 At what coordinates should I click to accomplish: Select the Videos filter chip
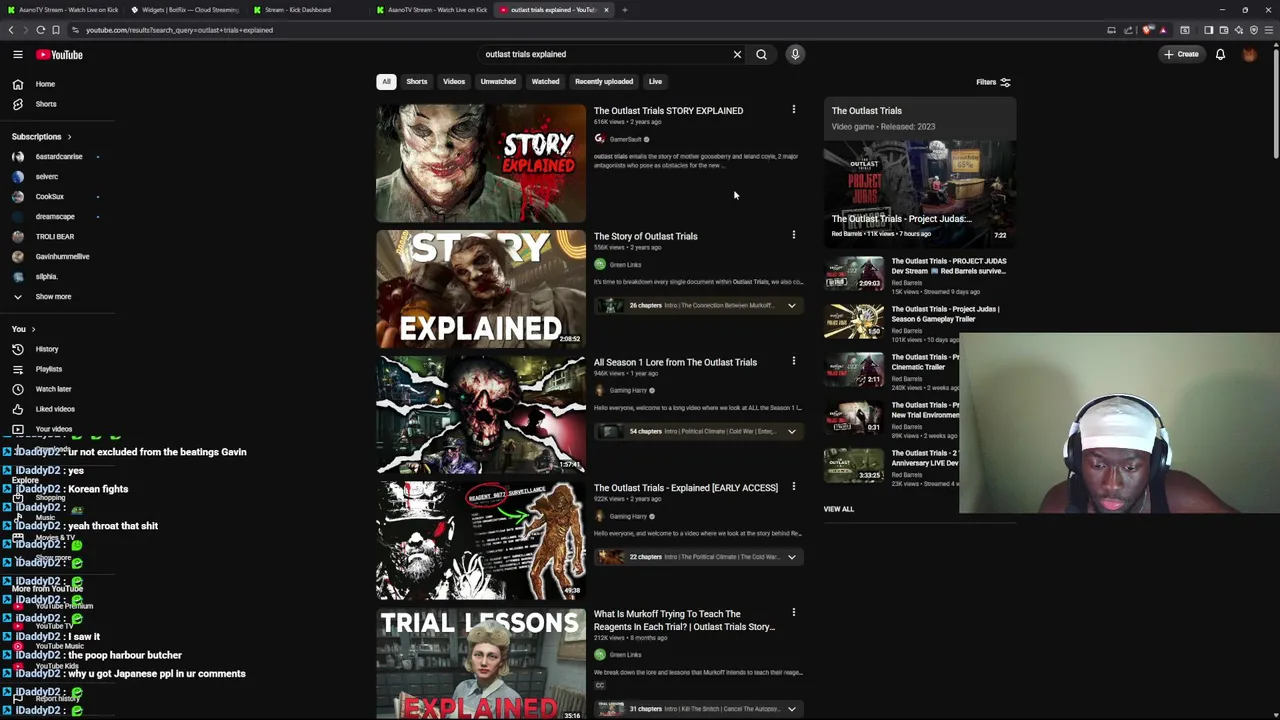(x=454, y=82)
